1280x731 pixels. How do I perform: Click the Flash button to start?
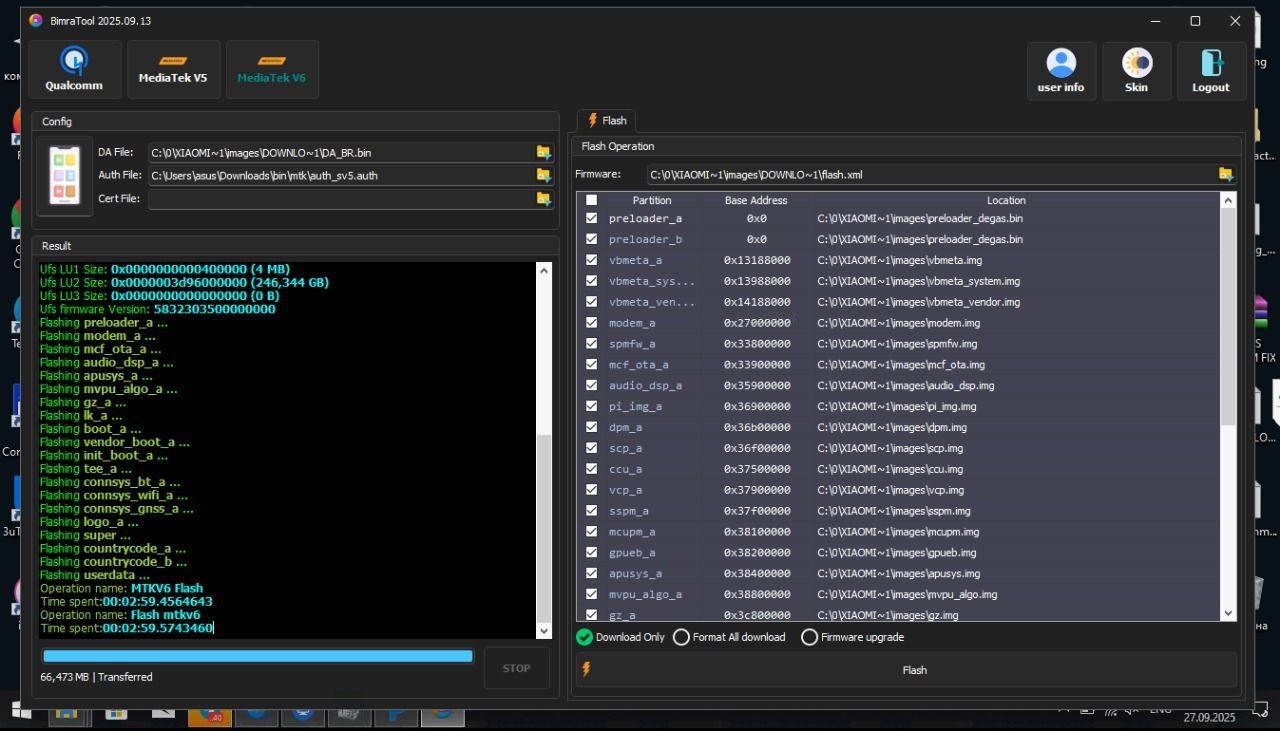[914, 670]
